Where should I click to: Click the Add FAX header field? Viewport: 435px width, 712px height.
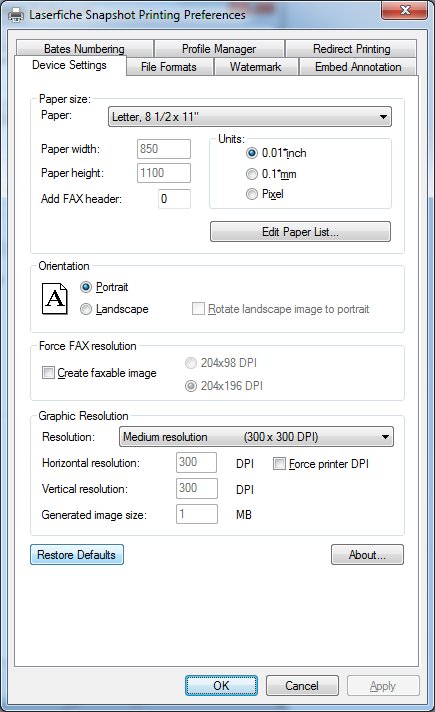coord(174,199)
